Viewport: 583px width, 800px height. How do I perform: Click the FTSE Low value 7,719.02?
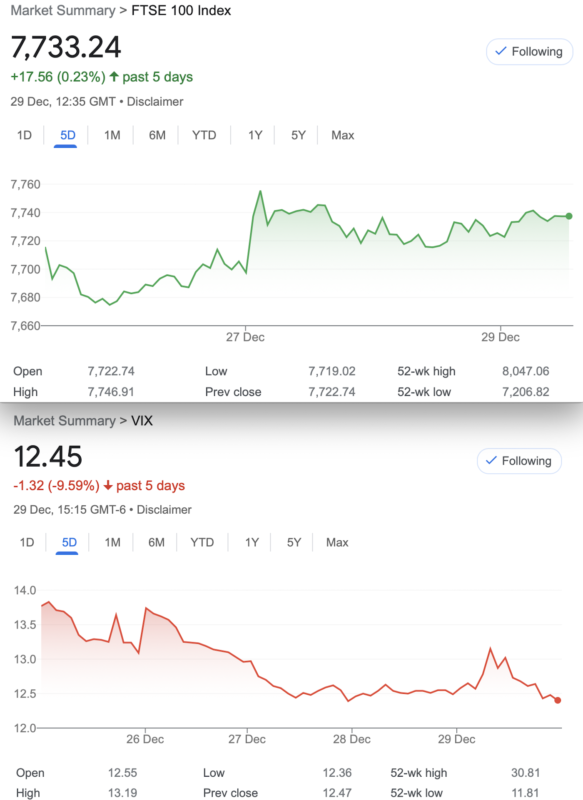coord(332,371)
